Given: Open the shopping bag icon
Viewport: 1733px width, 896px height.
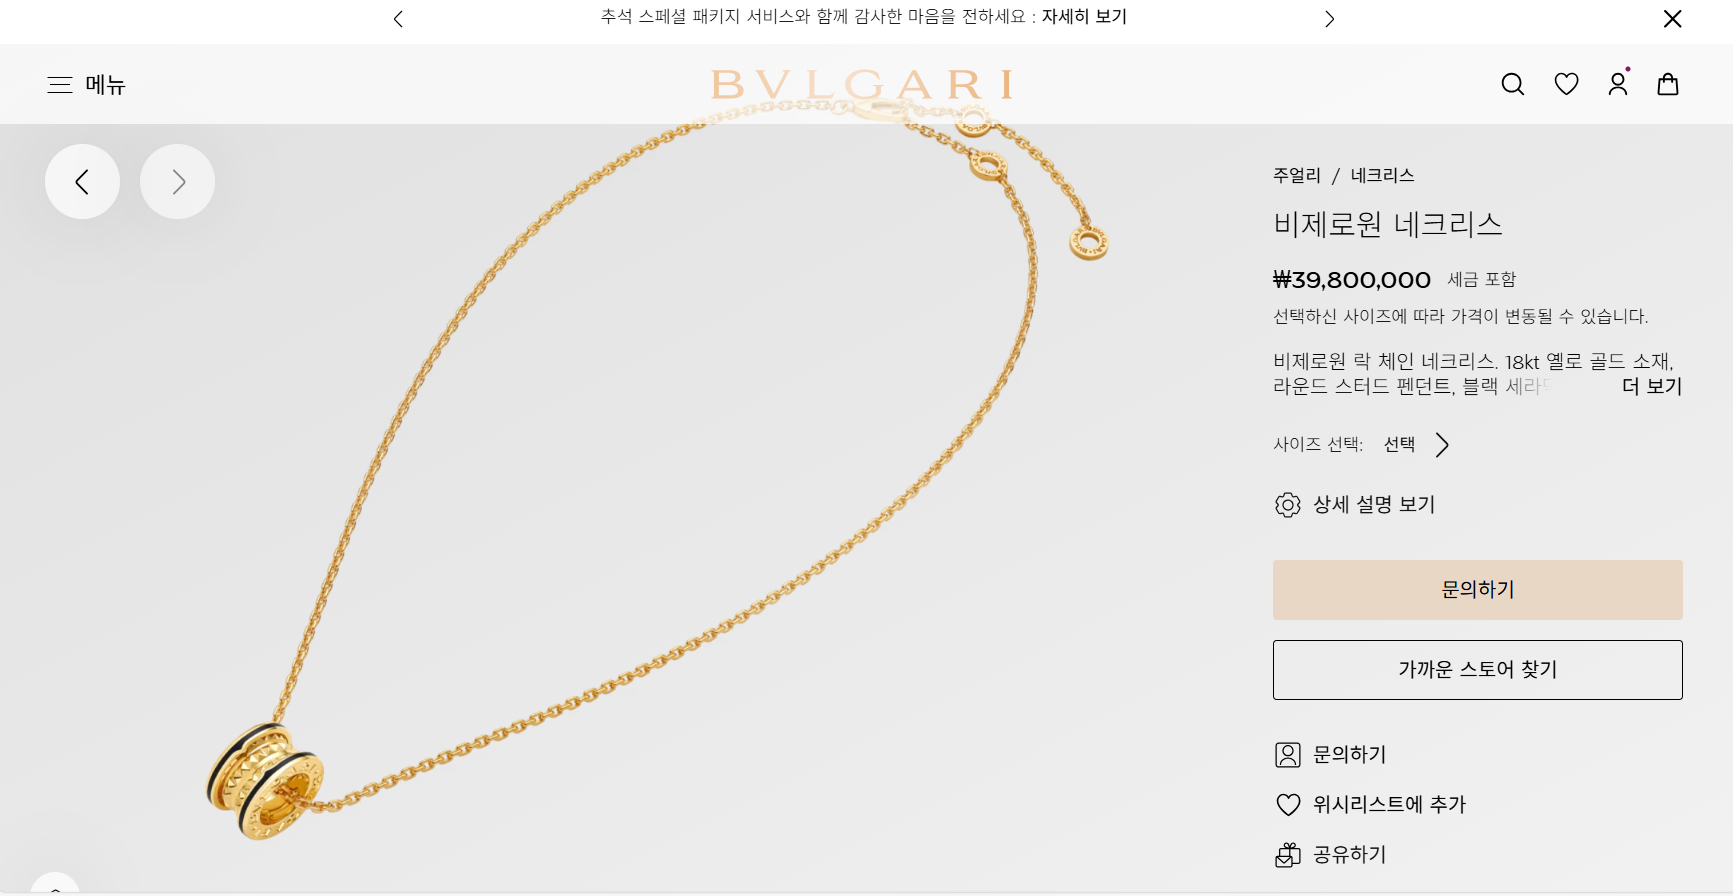Looking at the screenshot, I should (1668, 85).
